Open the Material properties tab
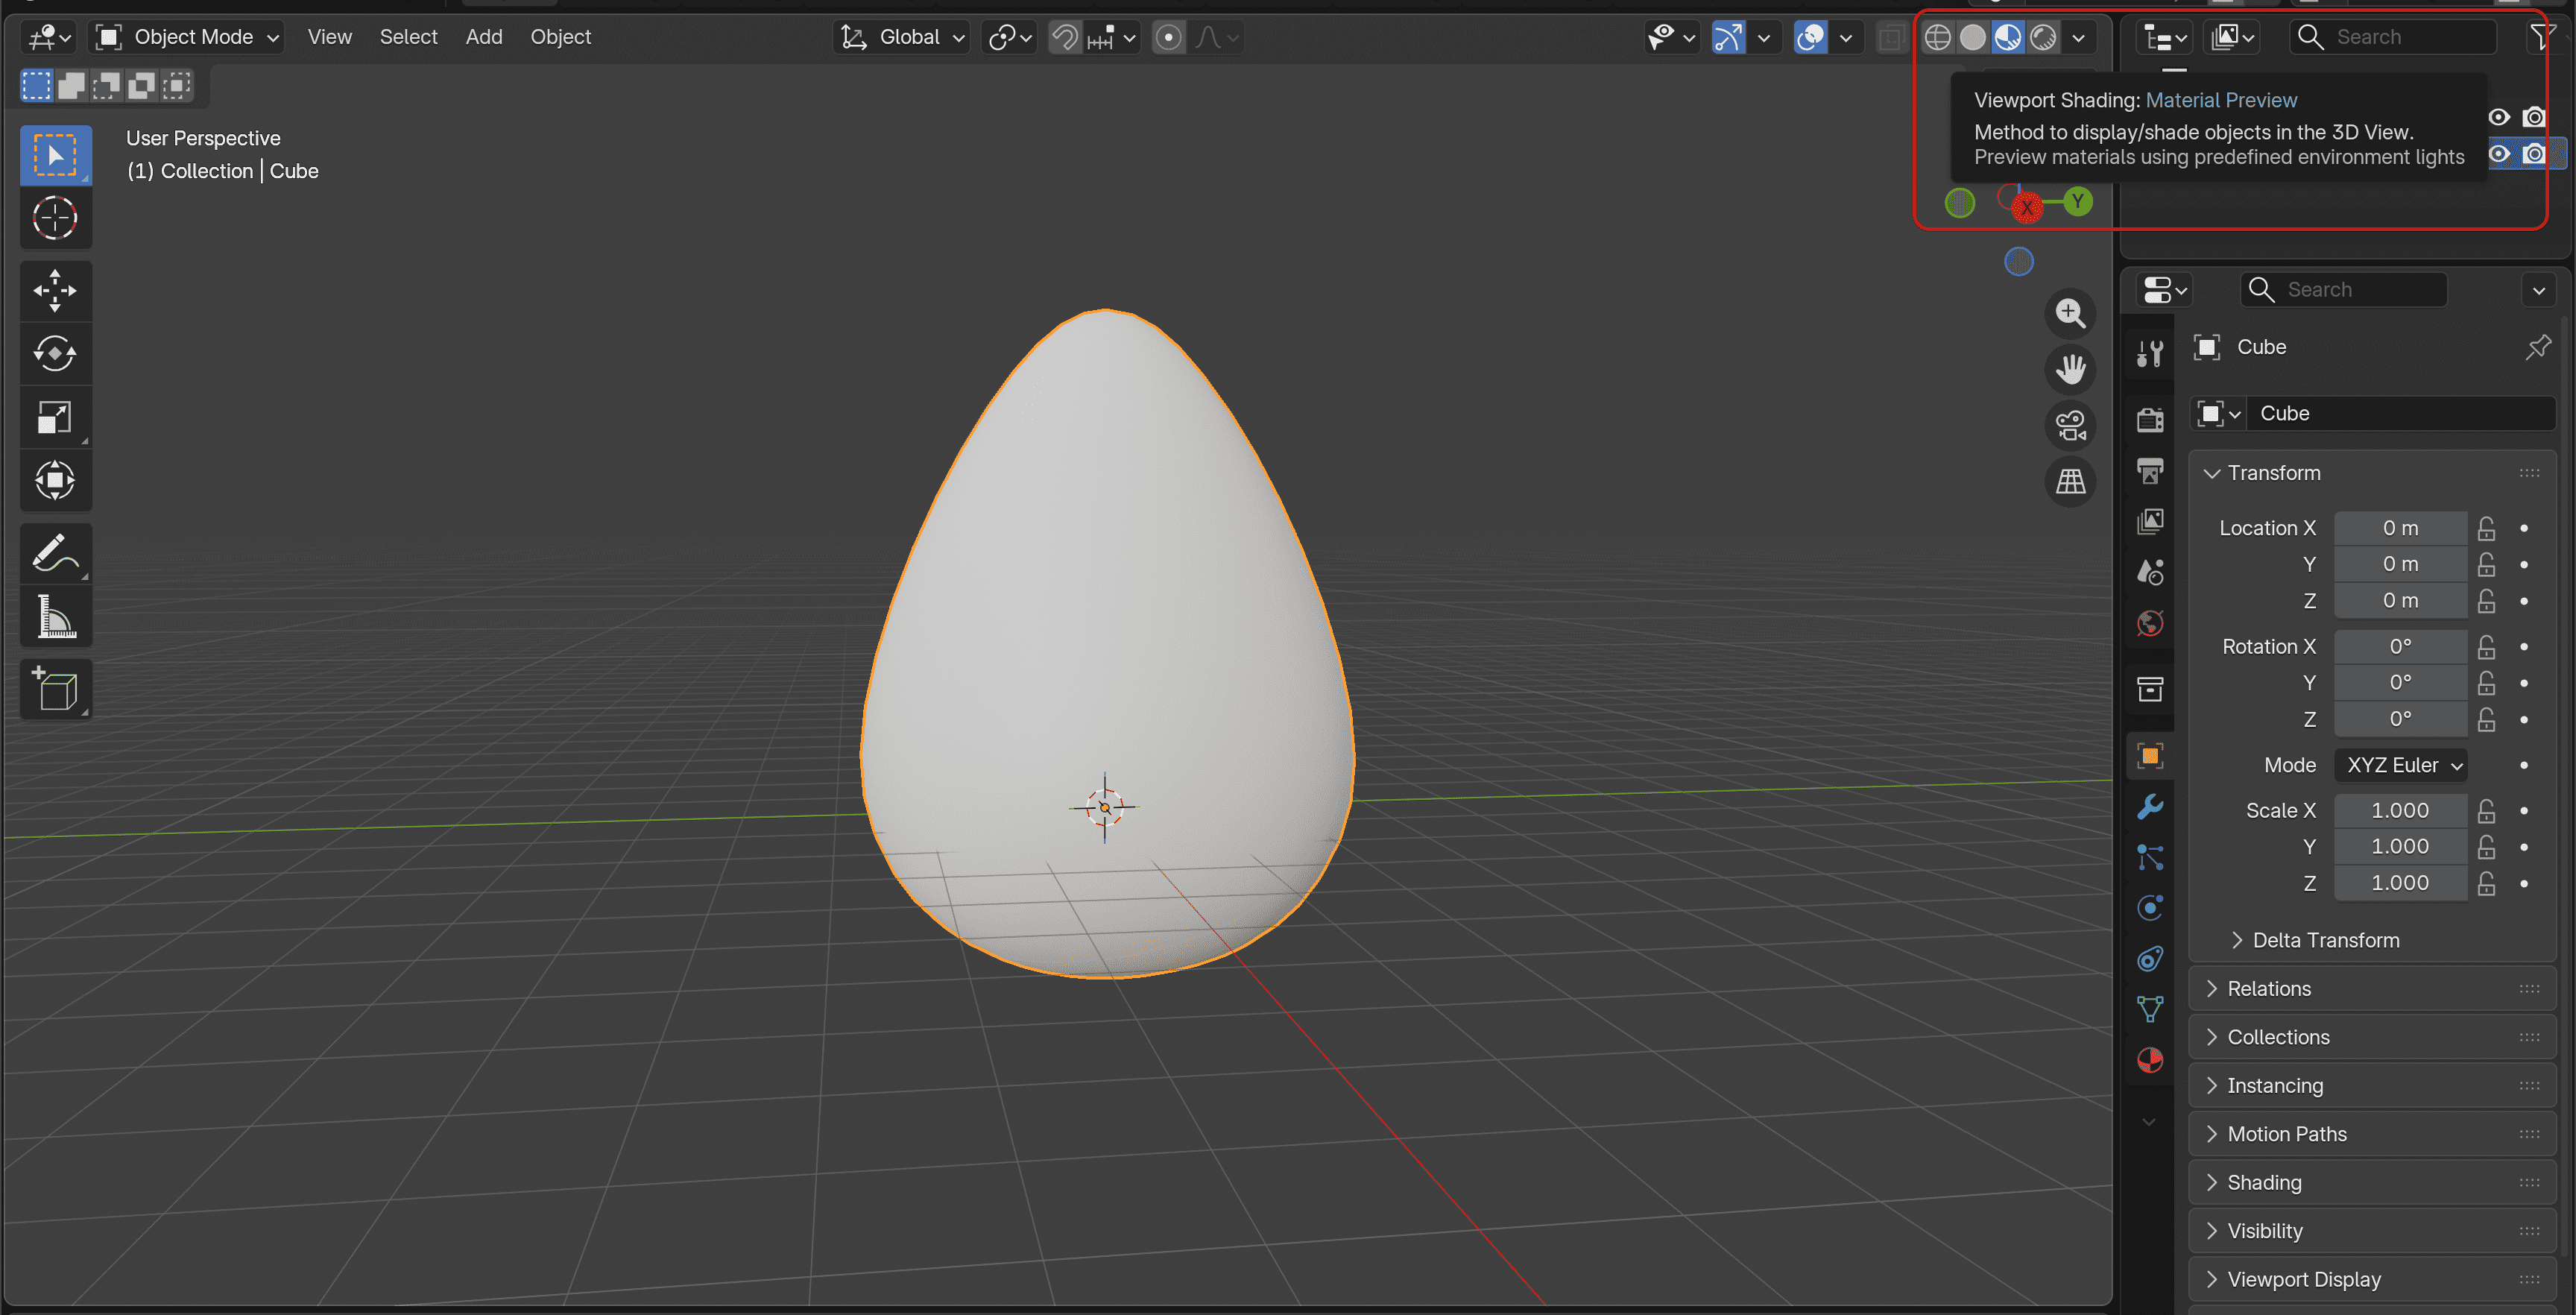 pyautogui.click(x=2150, y=1060)
